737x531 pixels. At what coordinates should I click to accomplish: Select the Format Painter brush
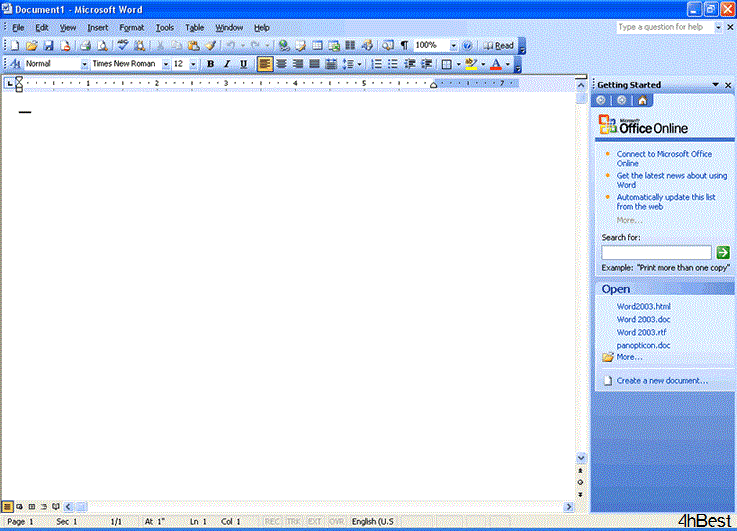210,46
